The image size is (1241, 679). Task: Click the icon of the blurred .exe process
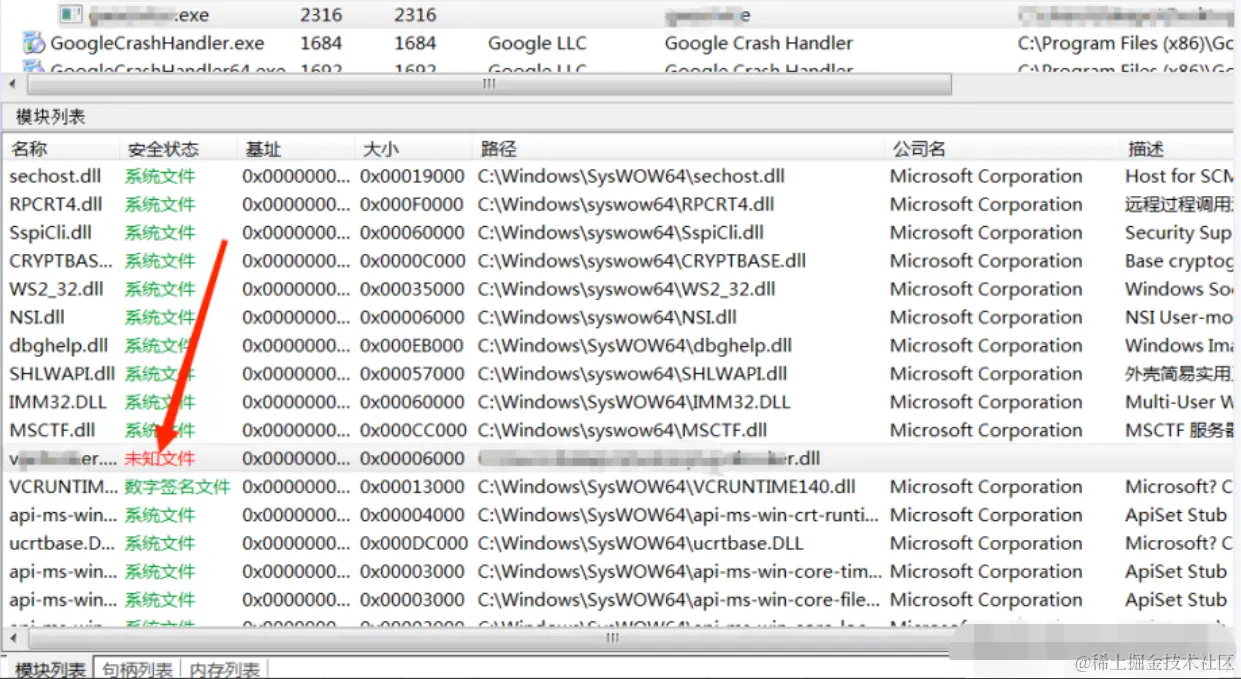(x=69, y=14)
